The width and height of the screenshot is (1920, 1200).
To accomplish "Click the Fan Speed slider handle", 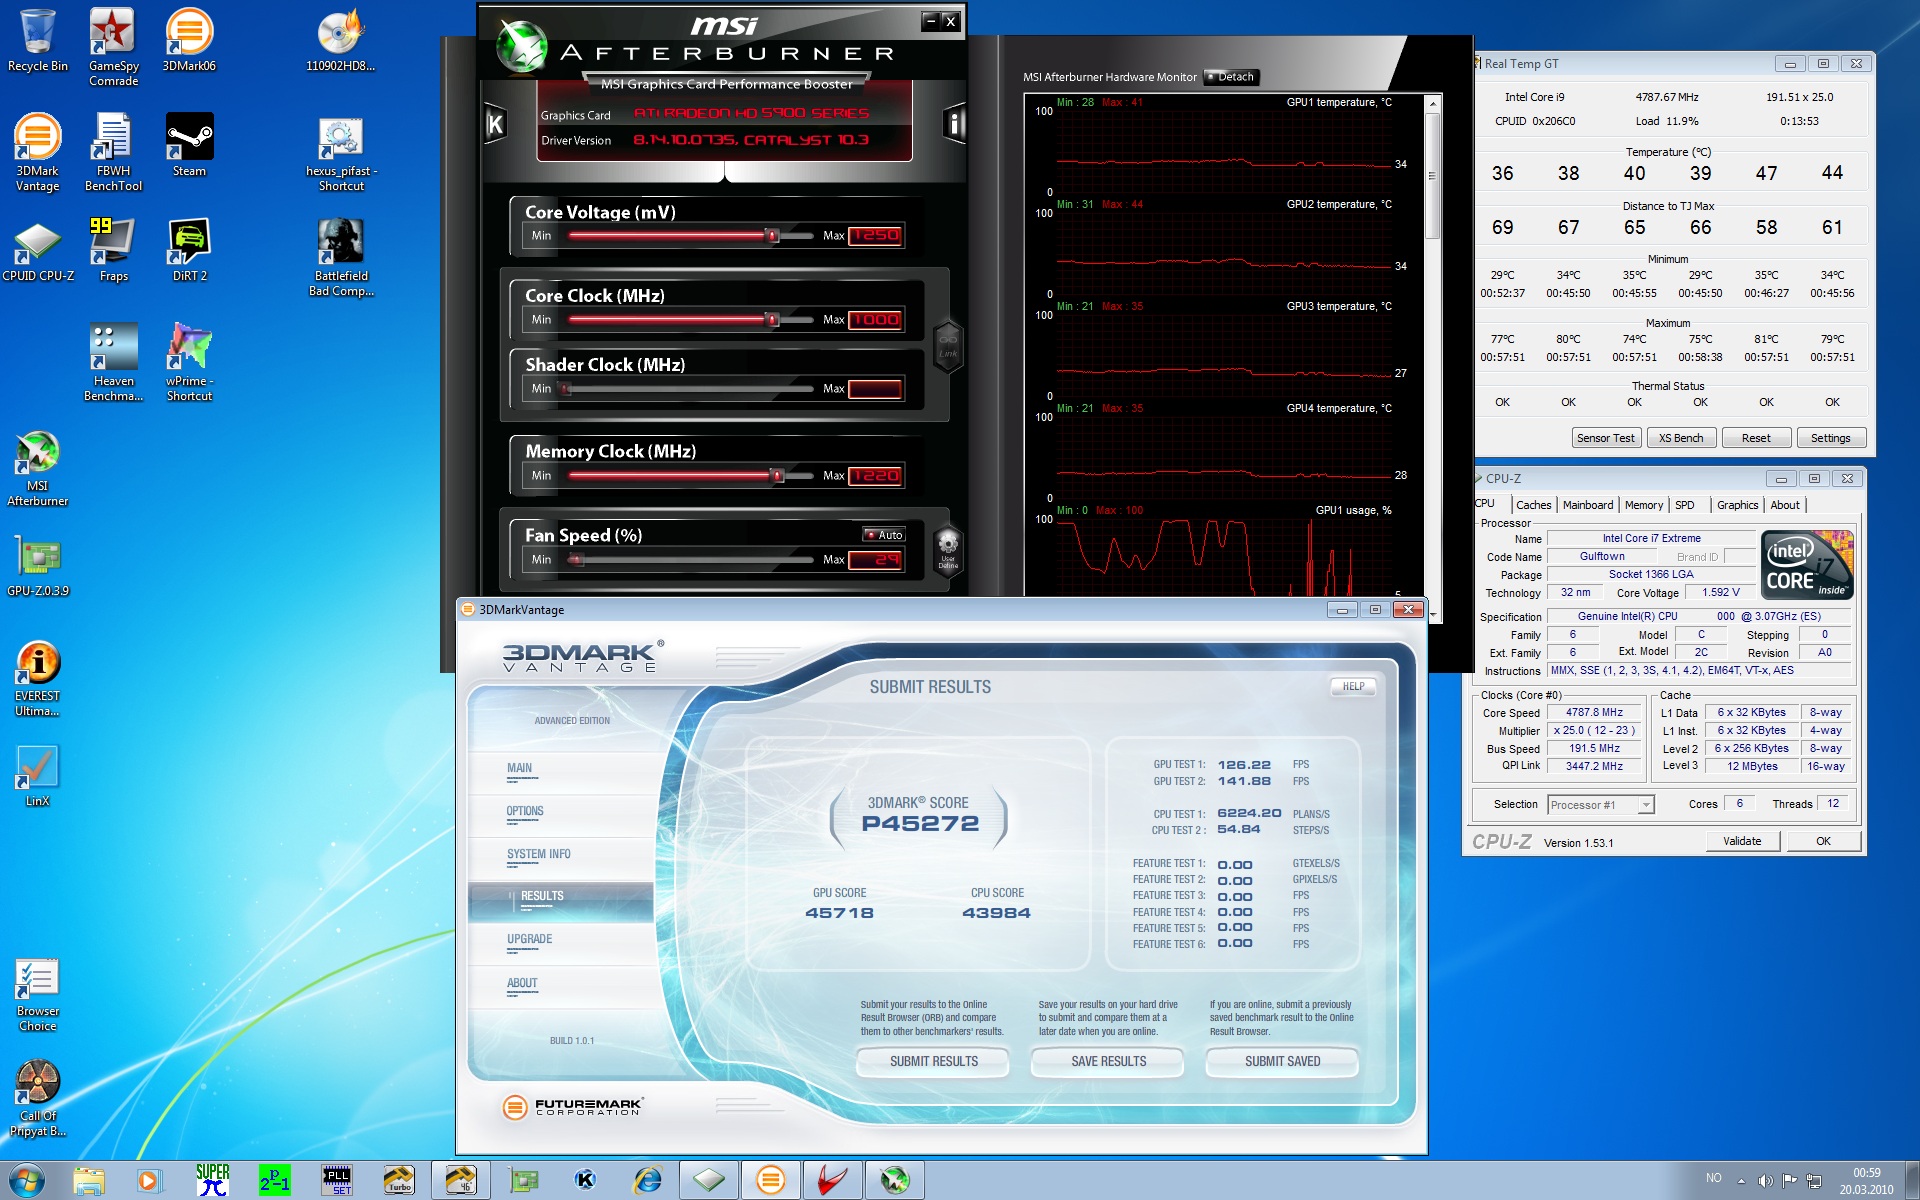I will [x=576, y=560].
